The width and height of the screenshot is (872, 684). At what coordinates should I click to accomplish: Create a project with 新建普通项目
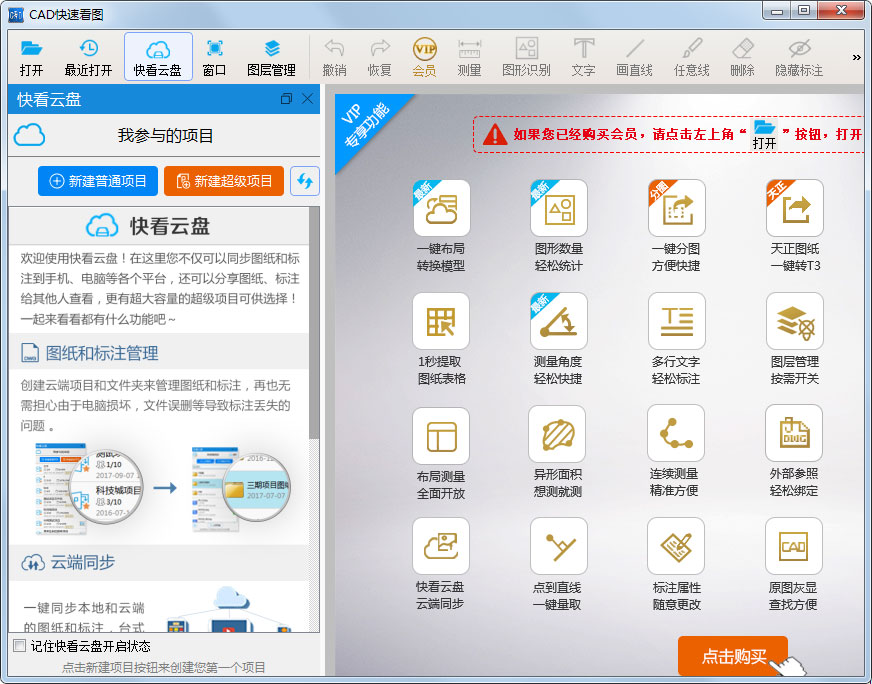tap(98, 181)
